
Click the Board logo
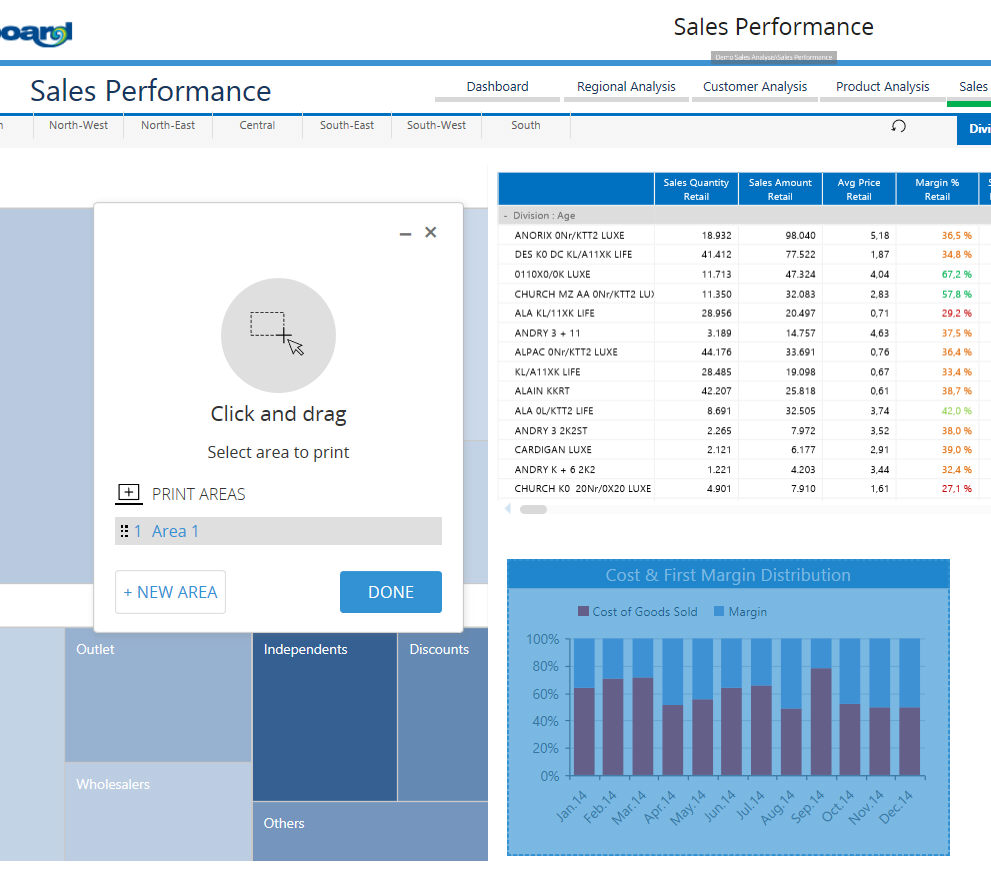click(x=35, y=33)
